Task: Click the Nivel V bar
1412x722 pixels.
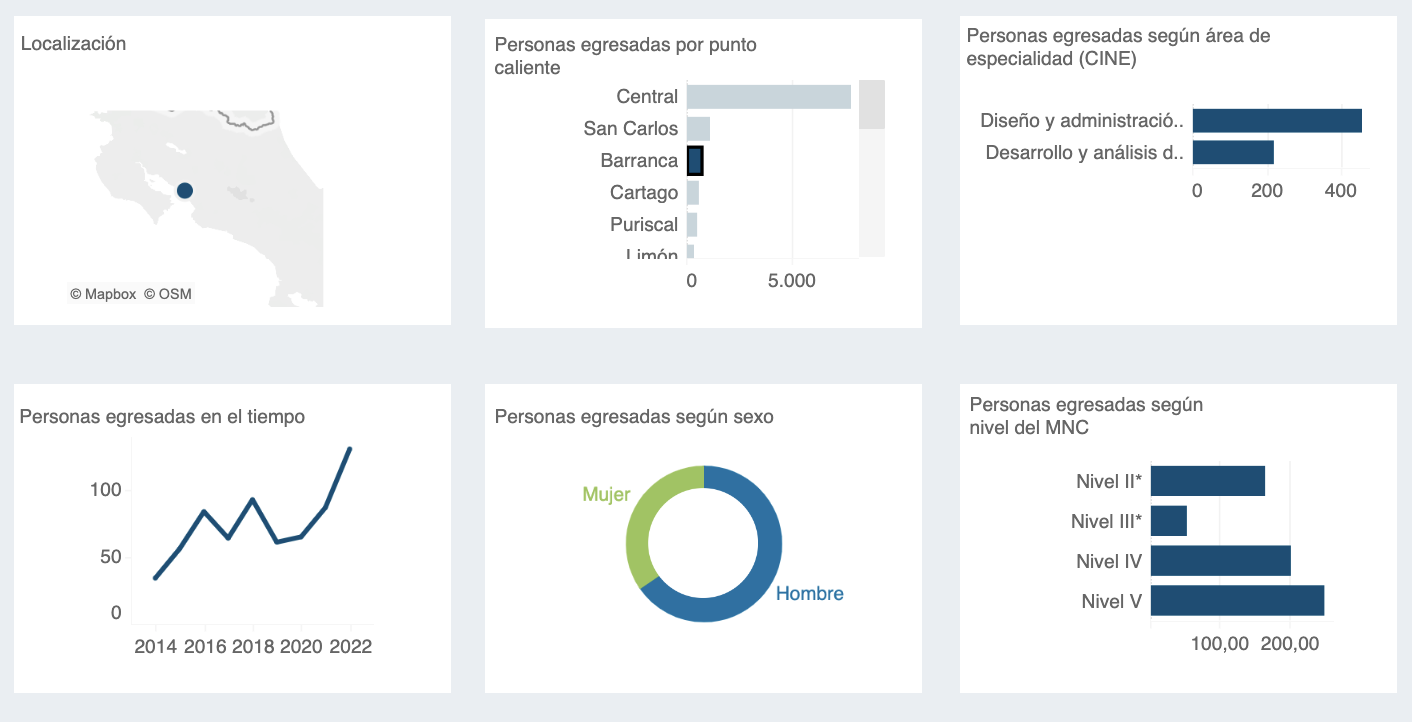Action: [x=1237, y=601]
